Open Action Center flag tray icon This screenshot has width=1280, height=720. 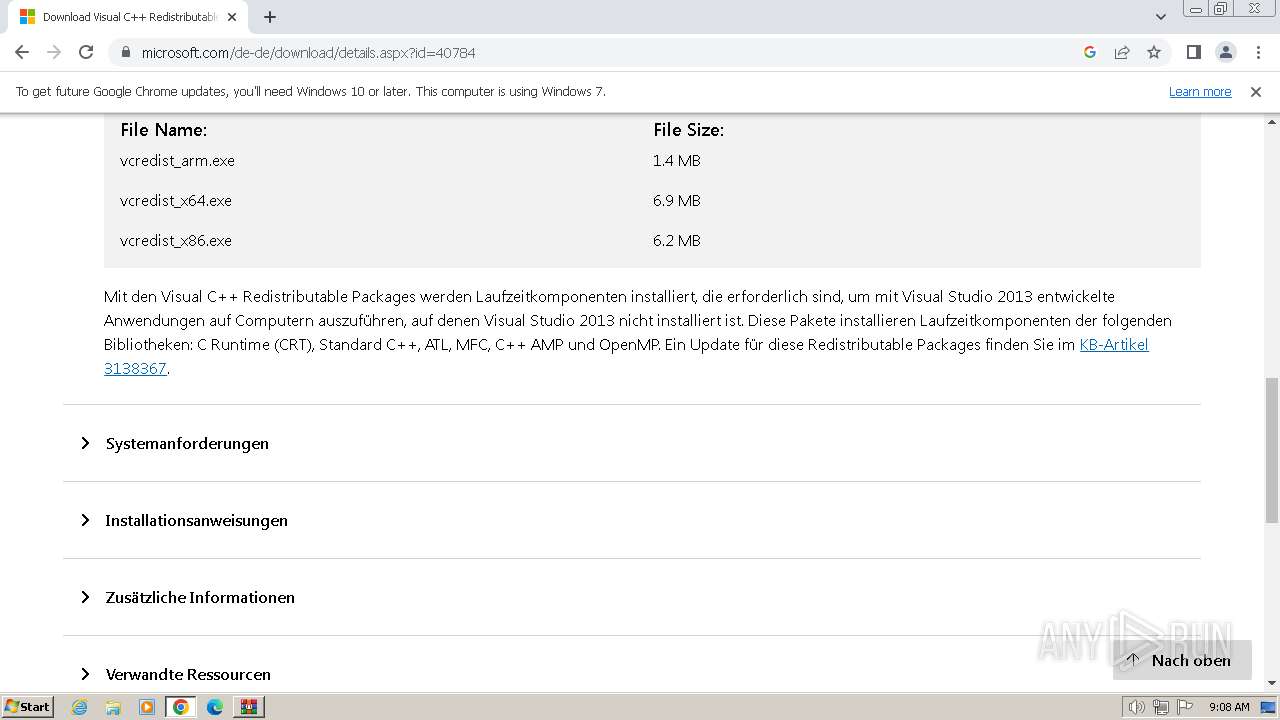[1183, 707]
